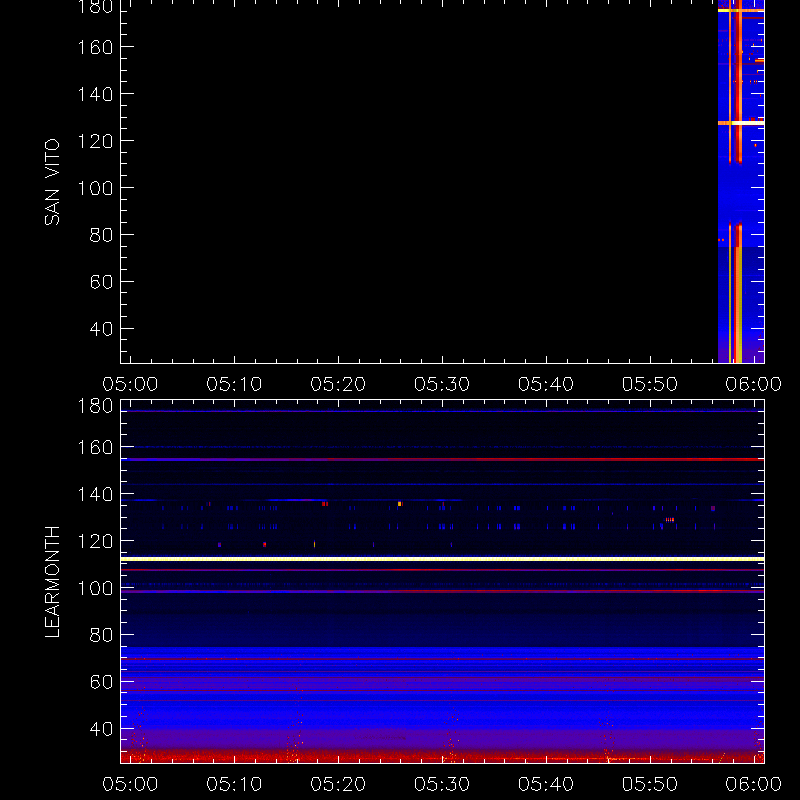The image size is (800, 800).
Task: Click the 180 tick label on the Learmonth axis
Action: click(x=95, y=406)
